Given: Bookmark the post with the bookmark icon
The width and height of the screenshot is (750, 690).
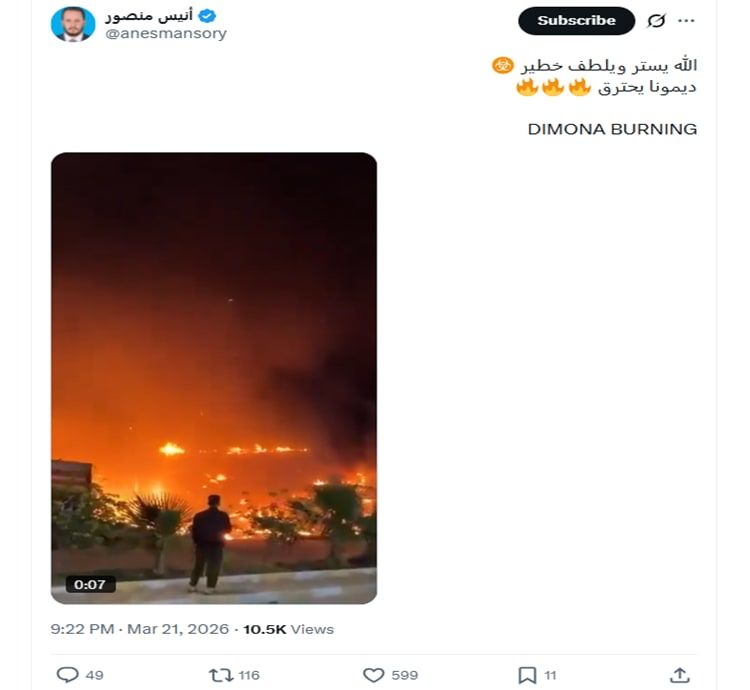Looking at the screenshot, I should point(526,675).
